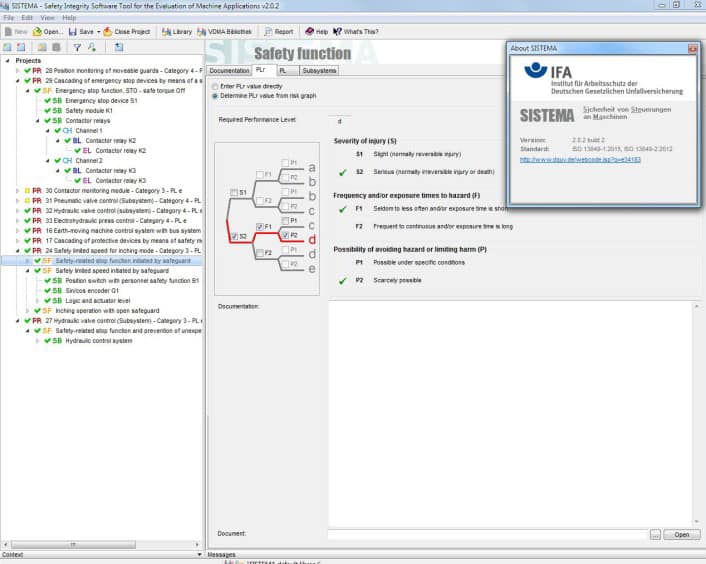Click the project tree horizontal scrollbar thumb
This screenshot has width=706, height=564.
73,545
